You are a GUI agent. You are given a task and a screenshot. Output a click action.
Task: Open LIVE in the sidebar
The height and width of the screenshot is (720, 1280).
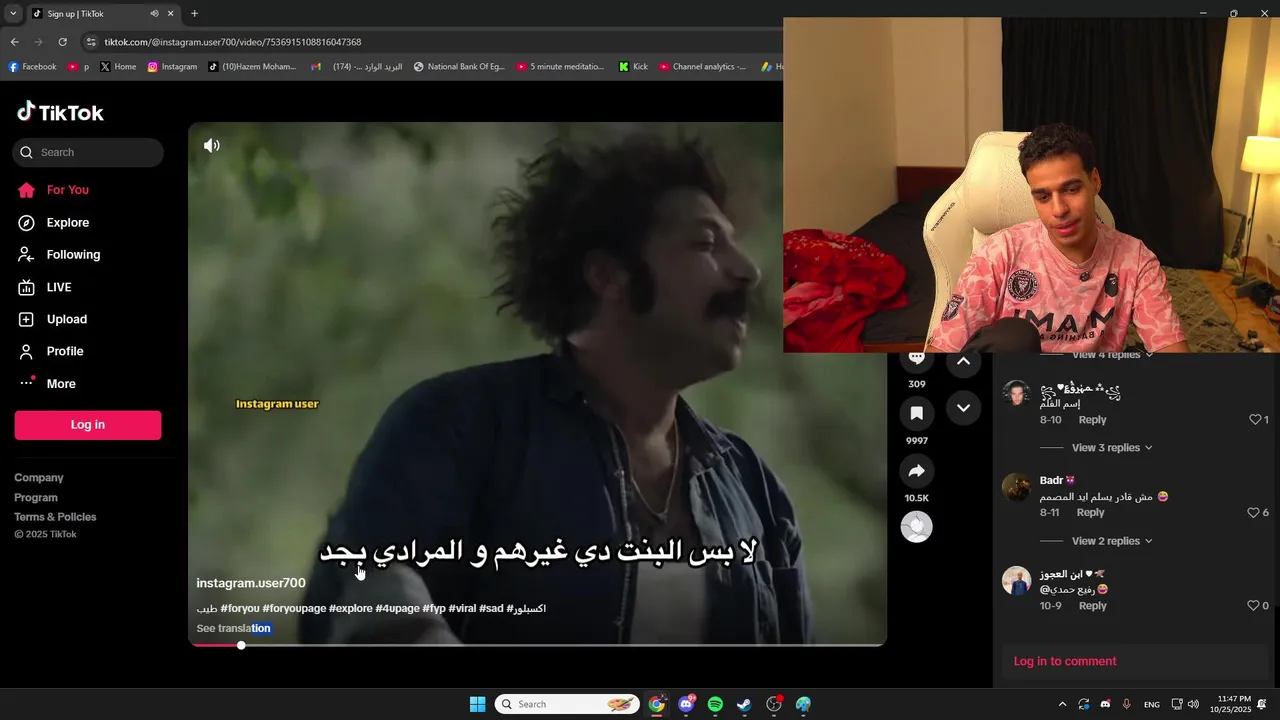click(45, 287)
